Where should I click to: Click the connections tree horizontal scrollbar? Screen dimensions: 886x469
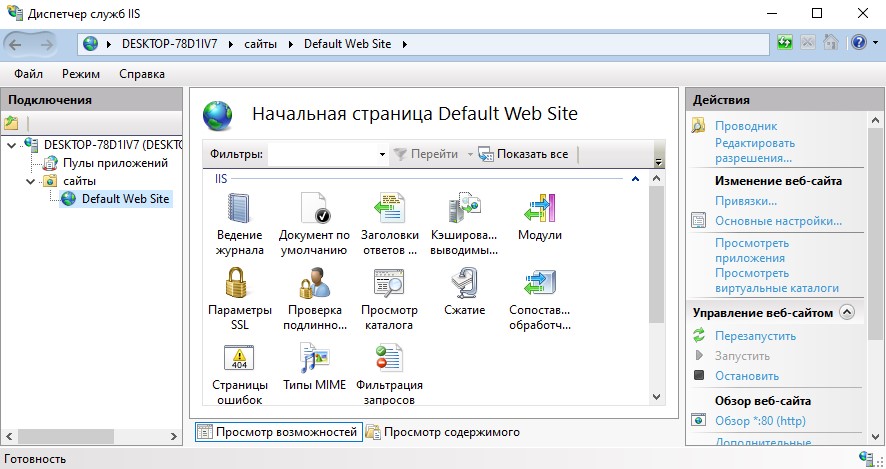tap(66, 436)
